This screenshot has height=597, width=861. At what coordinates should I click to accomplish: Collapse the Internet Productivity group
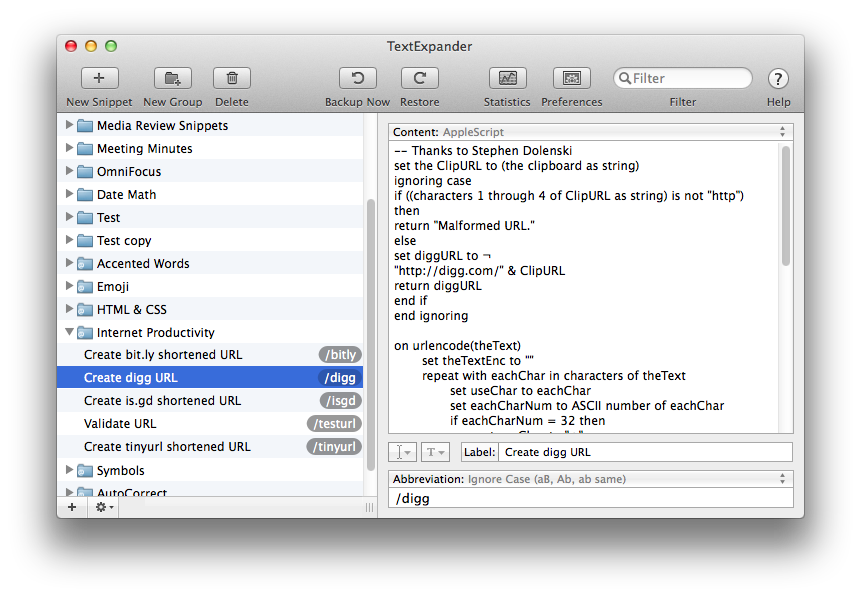pos(69,332)
